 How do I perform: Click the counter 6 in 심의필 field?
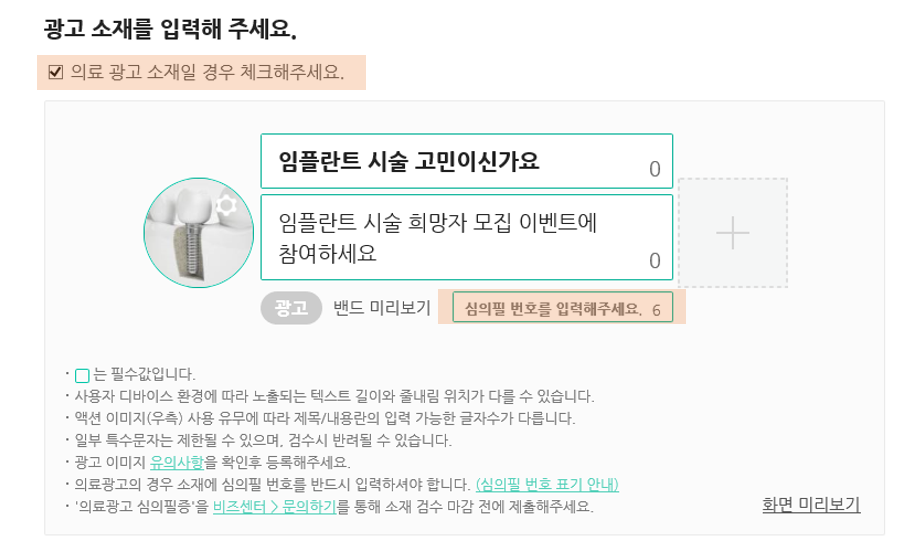(656, 310)
